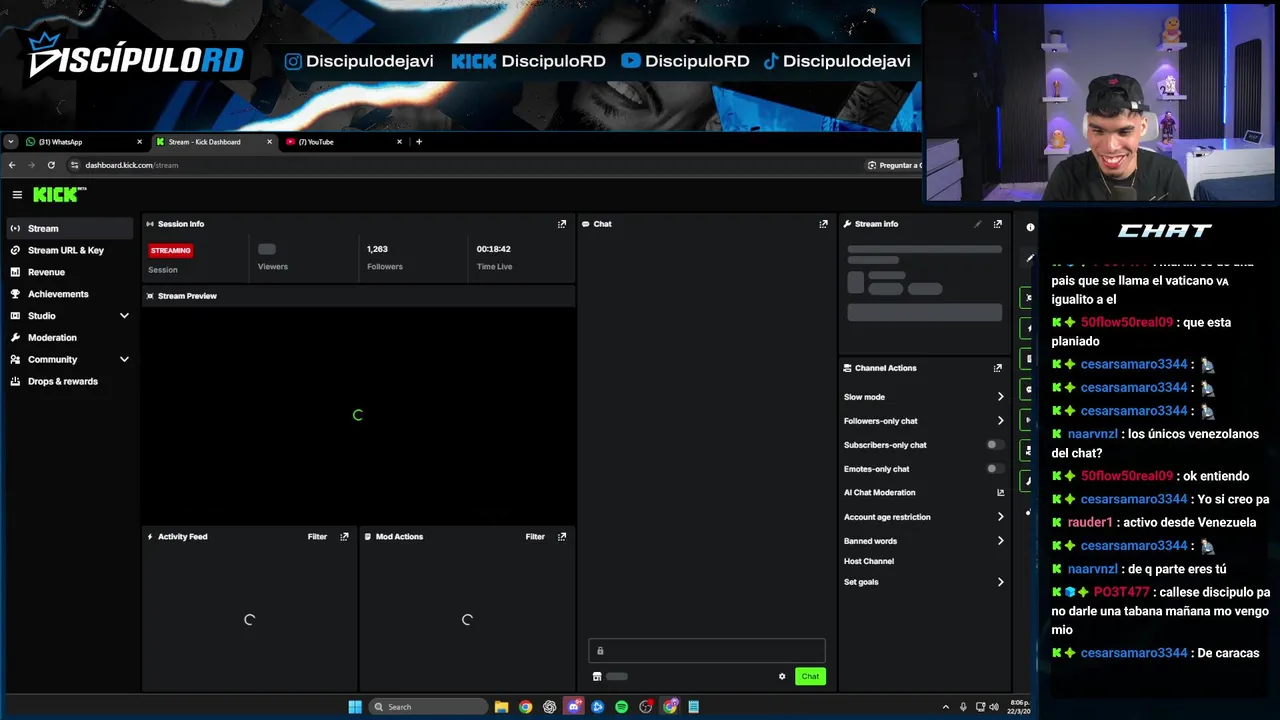Open Google Chrome from taskbar
1280x720 pixels.
526,707
